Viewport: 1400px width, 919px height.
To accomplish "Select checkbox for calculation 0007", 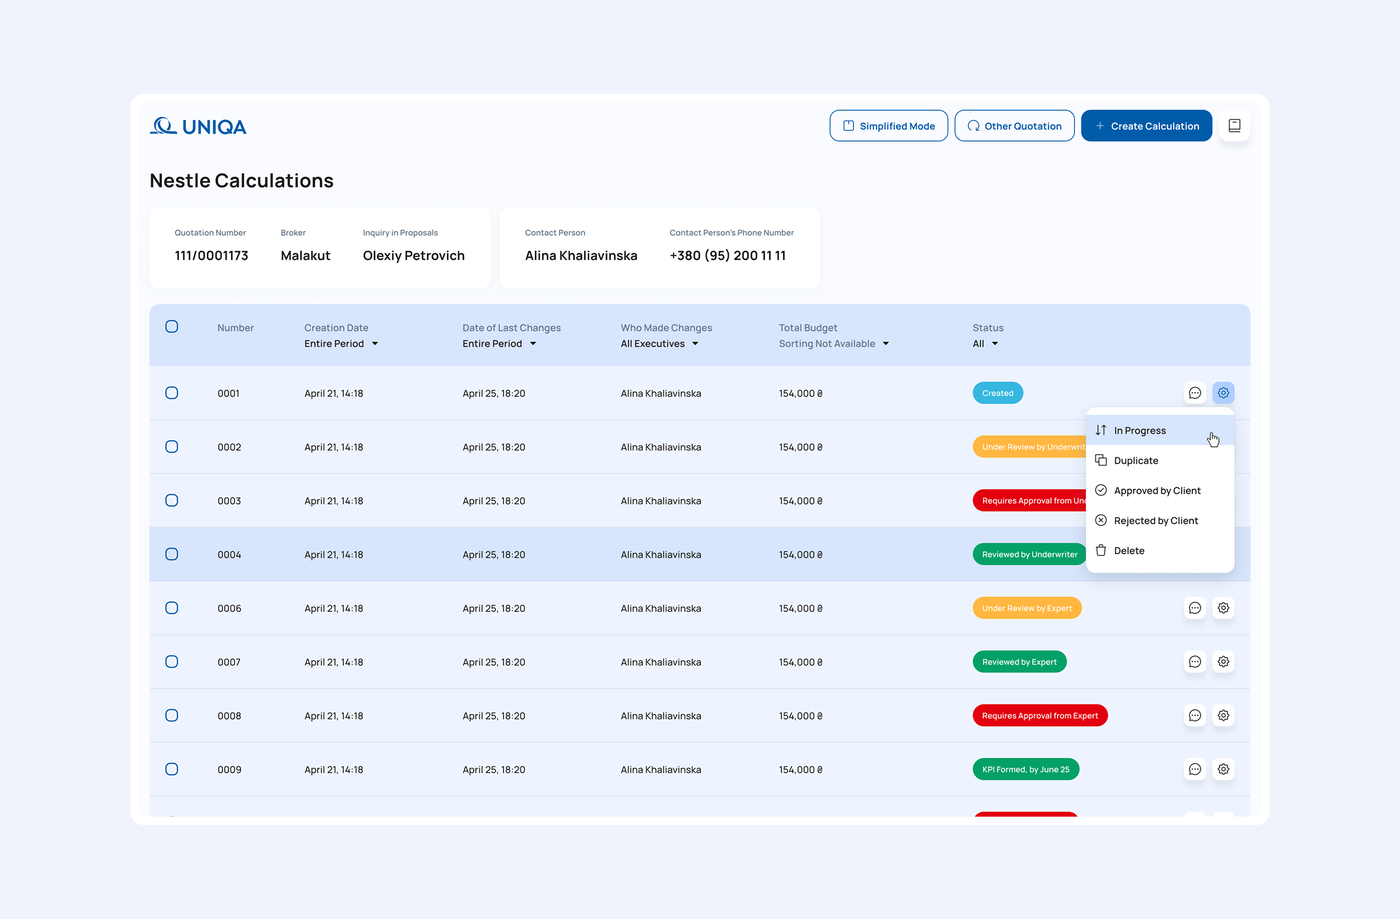I will tap(172, 662).
